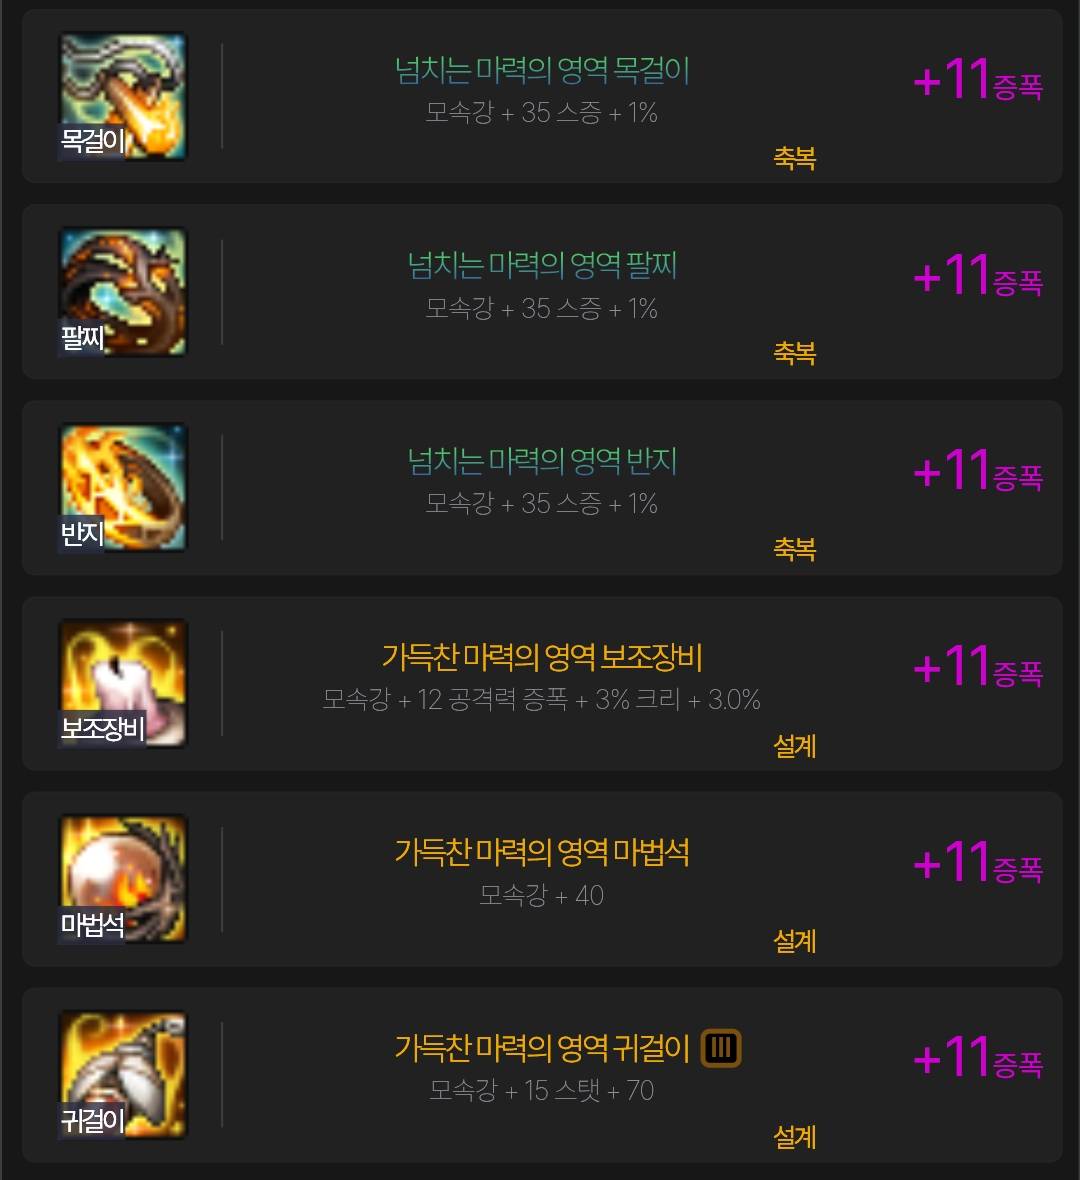This screenshot has width=1080, height=1180.
Task: Open 넘치는 마력의 영역 목걸이 item name
Action: [542, 70]
